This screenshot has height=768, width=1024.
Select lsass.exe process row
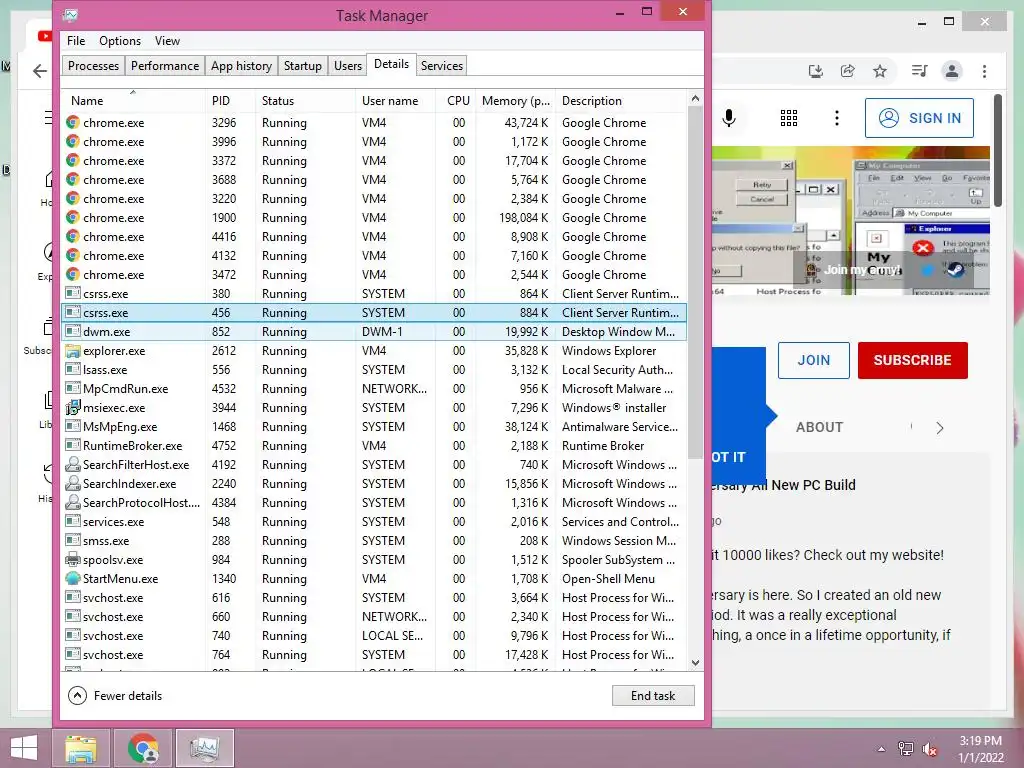(375, 370)
